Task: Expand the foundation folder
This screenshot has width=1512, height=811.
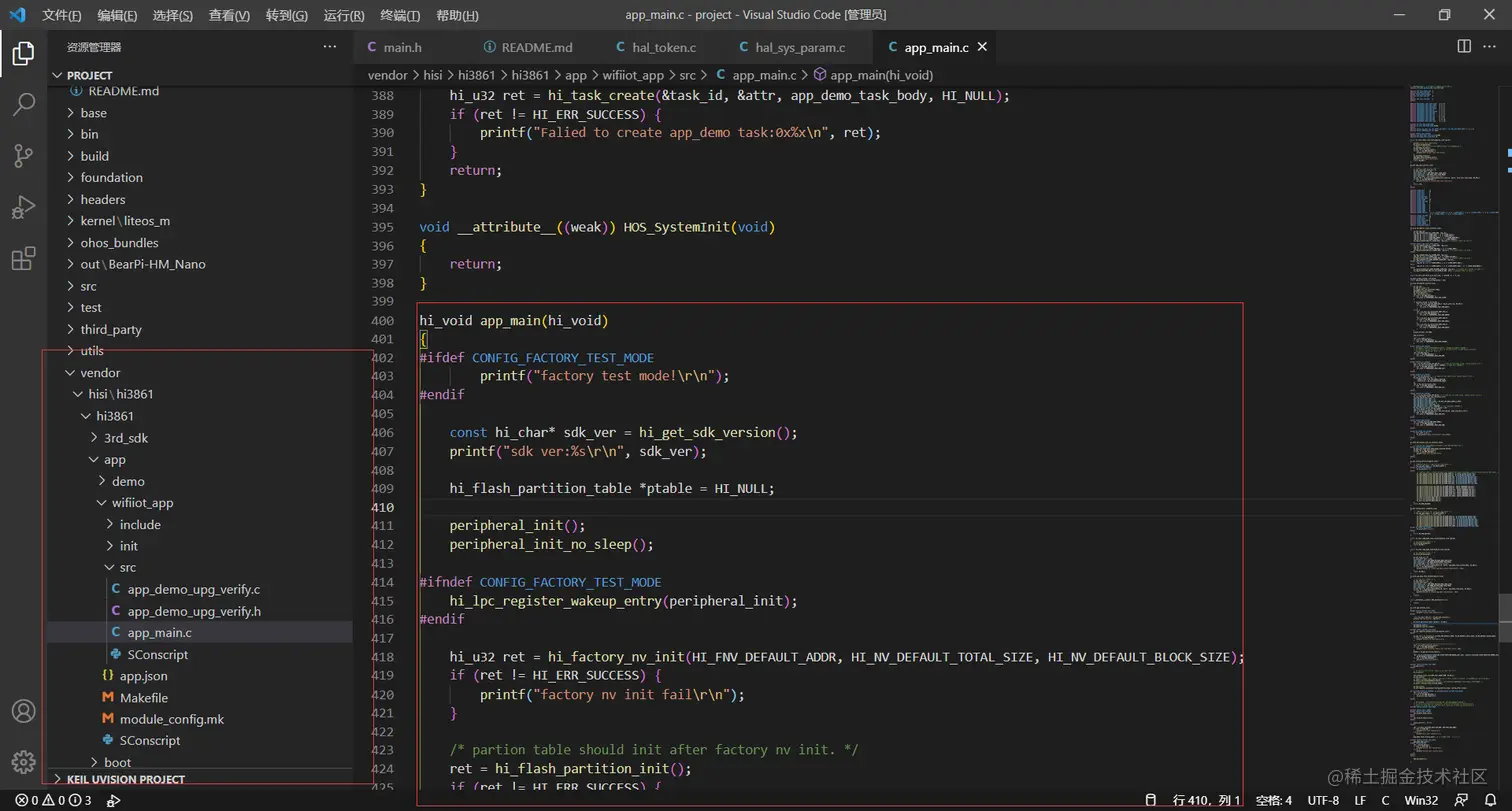Action: click(200, 177)
